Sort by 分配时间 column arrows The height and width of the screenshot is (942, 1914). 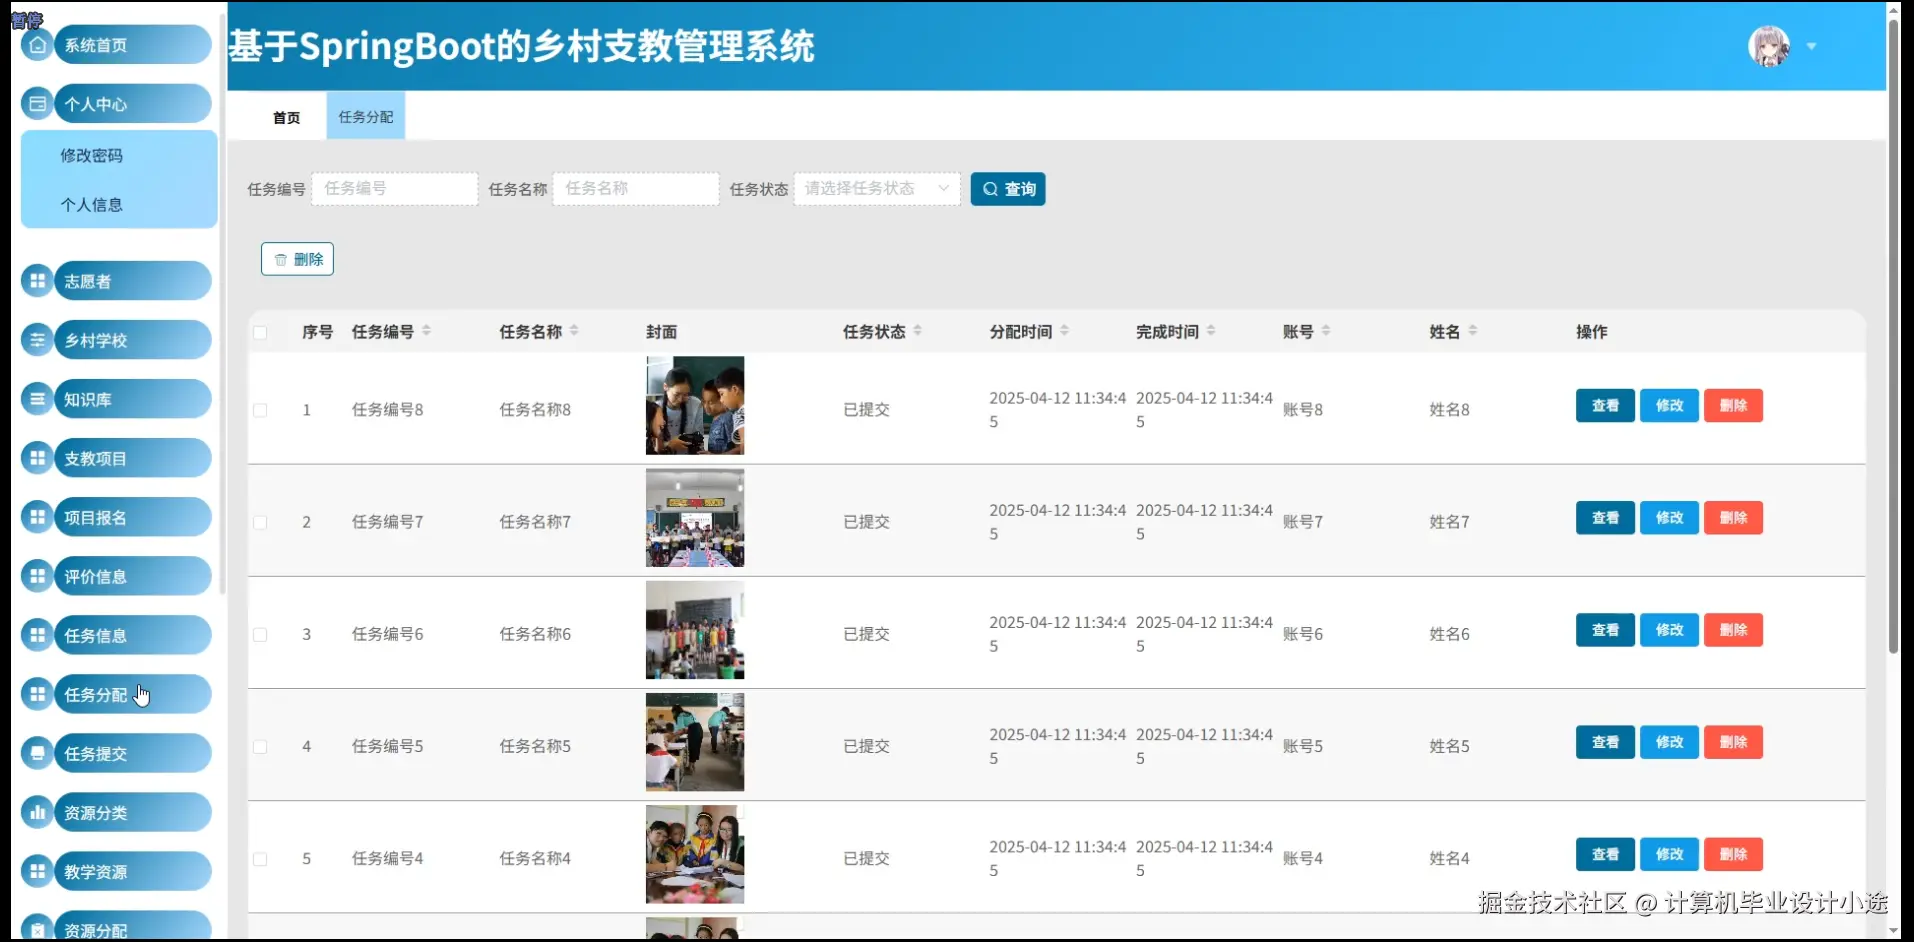[1064, 331]
